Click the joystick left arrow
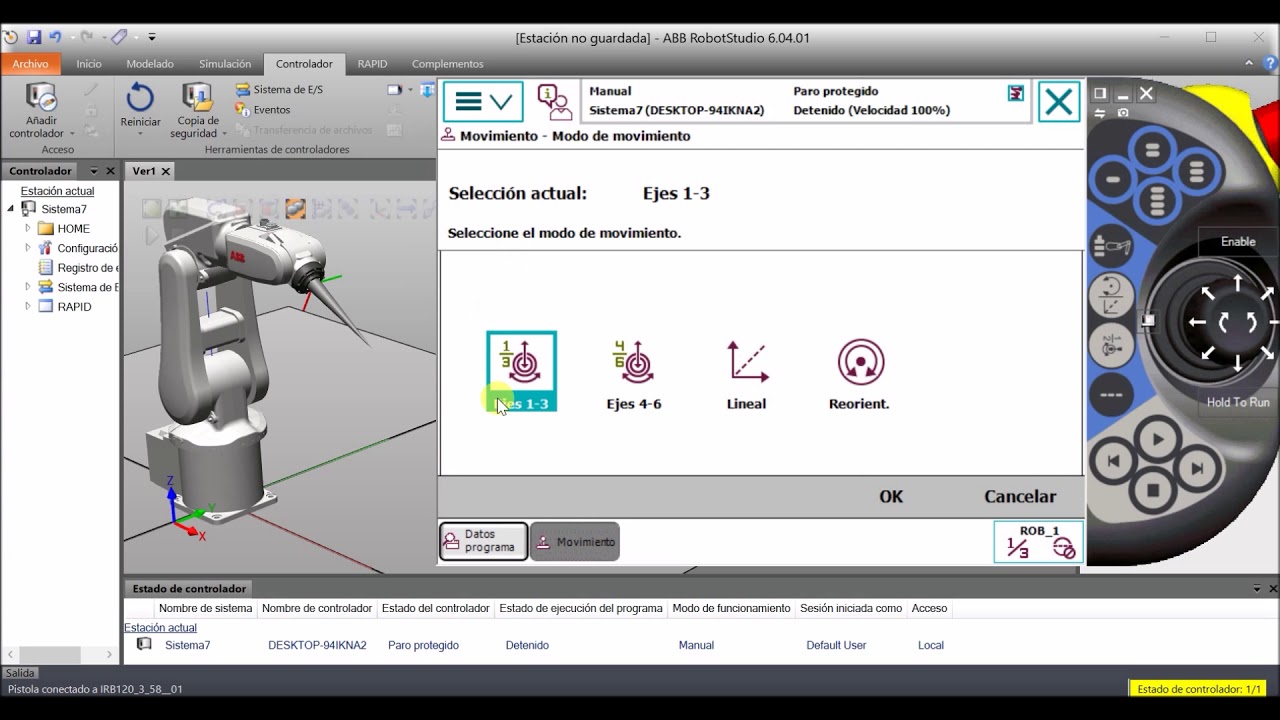This screenshot has height=720, width=1280. coord(1196,322)
